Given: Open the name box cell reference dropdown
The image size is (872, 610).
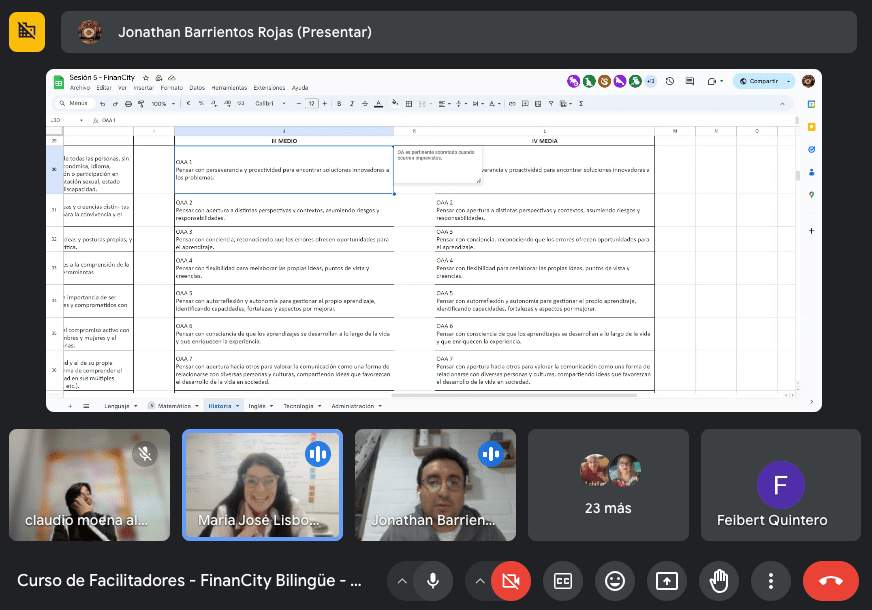Looking at the screenshot, I should [81, 120].
